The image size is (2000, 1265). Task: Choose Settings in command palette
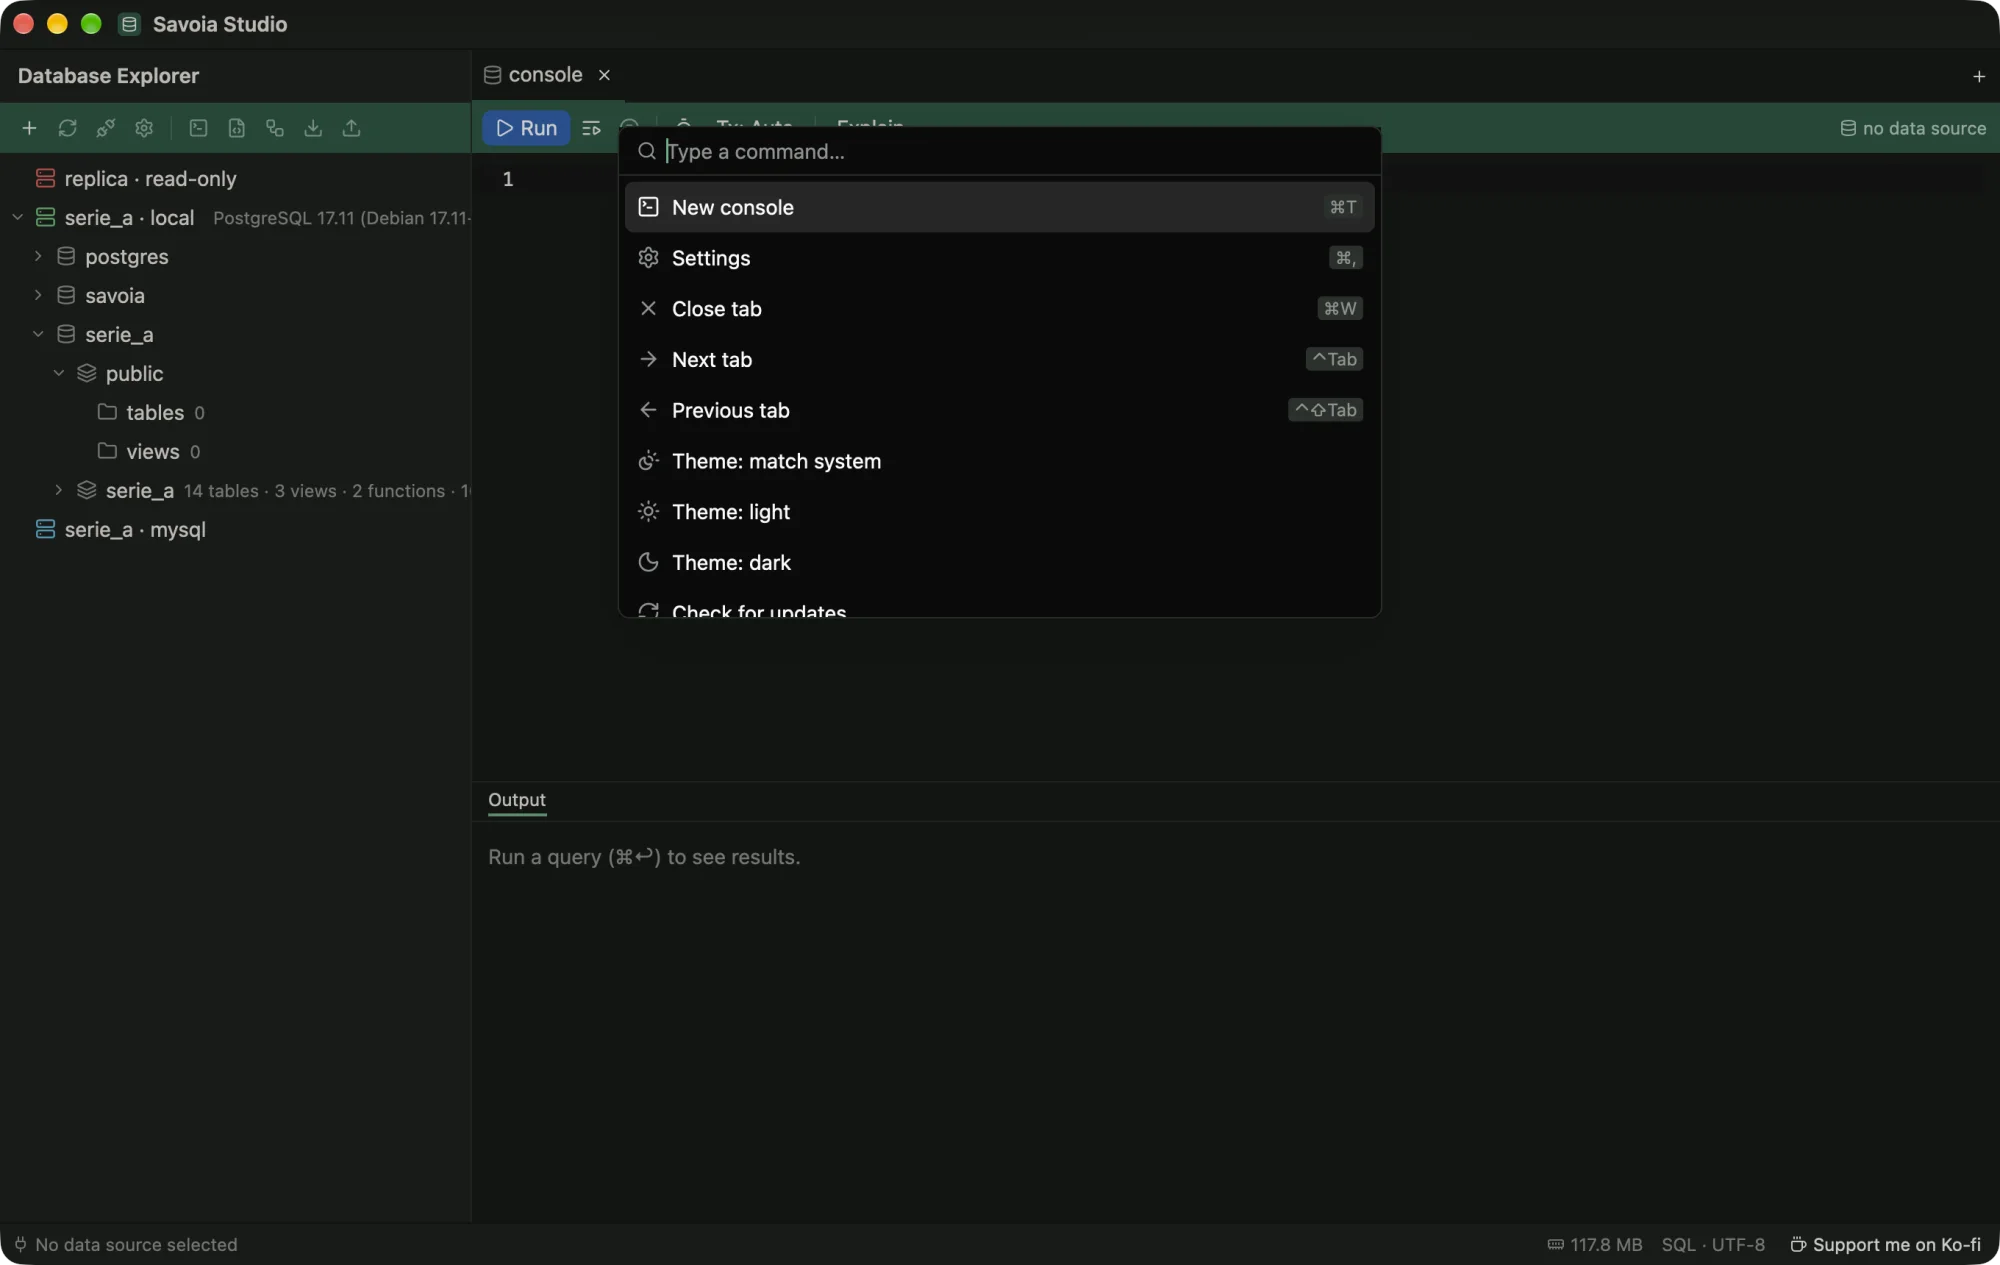tap(999, 258)
